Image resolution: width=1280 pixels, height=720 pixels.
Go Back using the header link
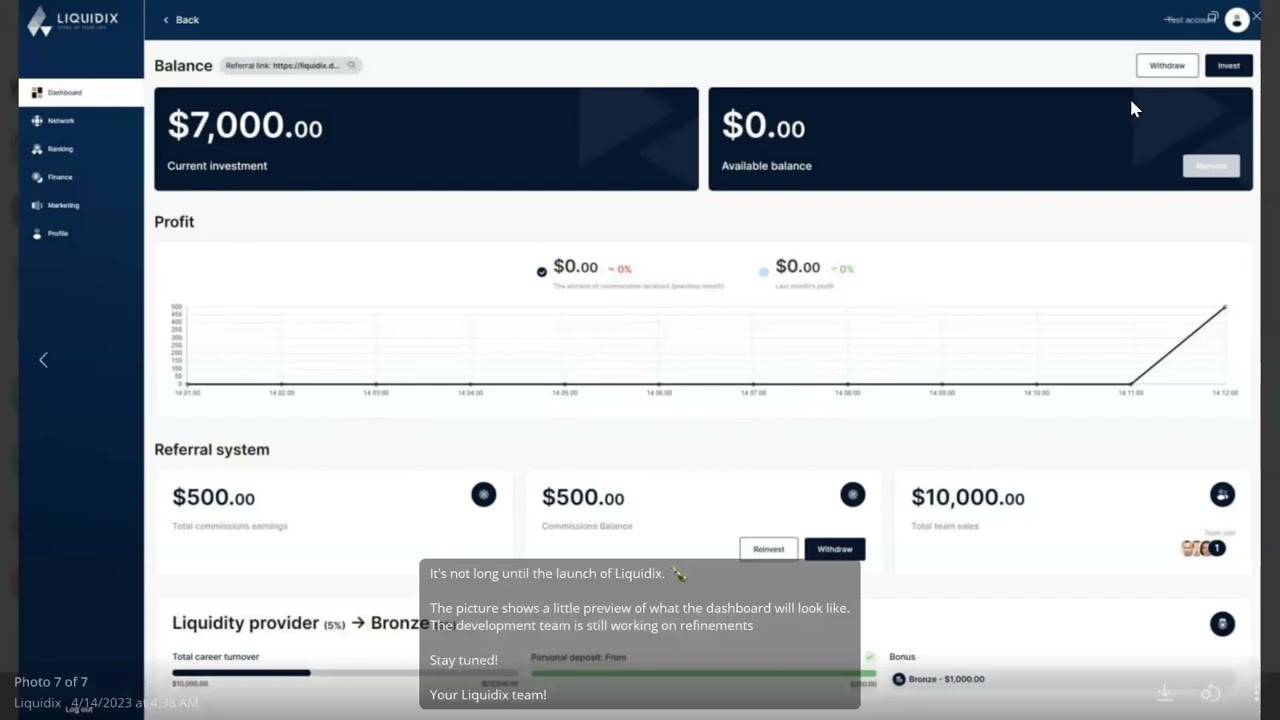(181, 20)
